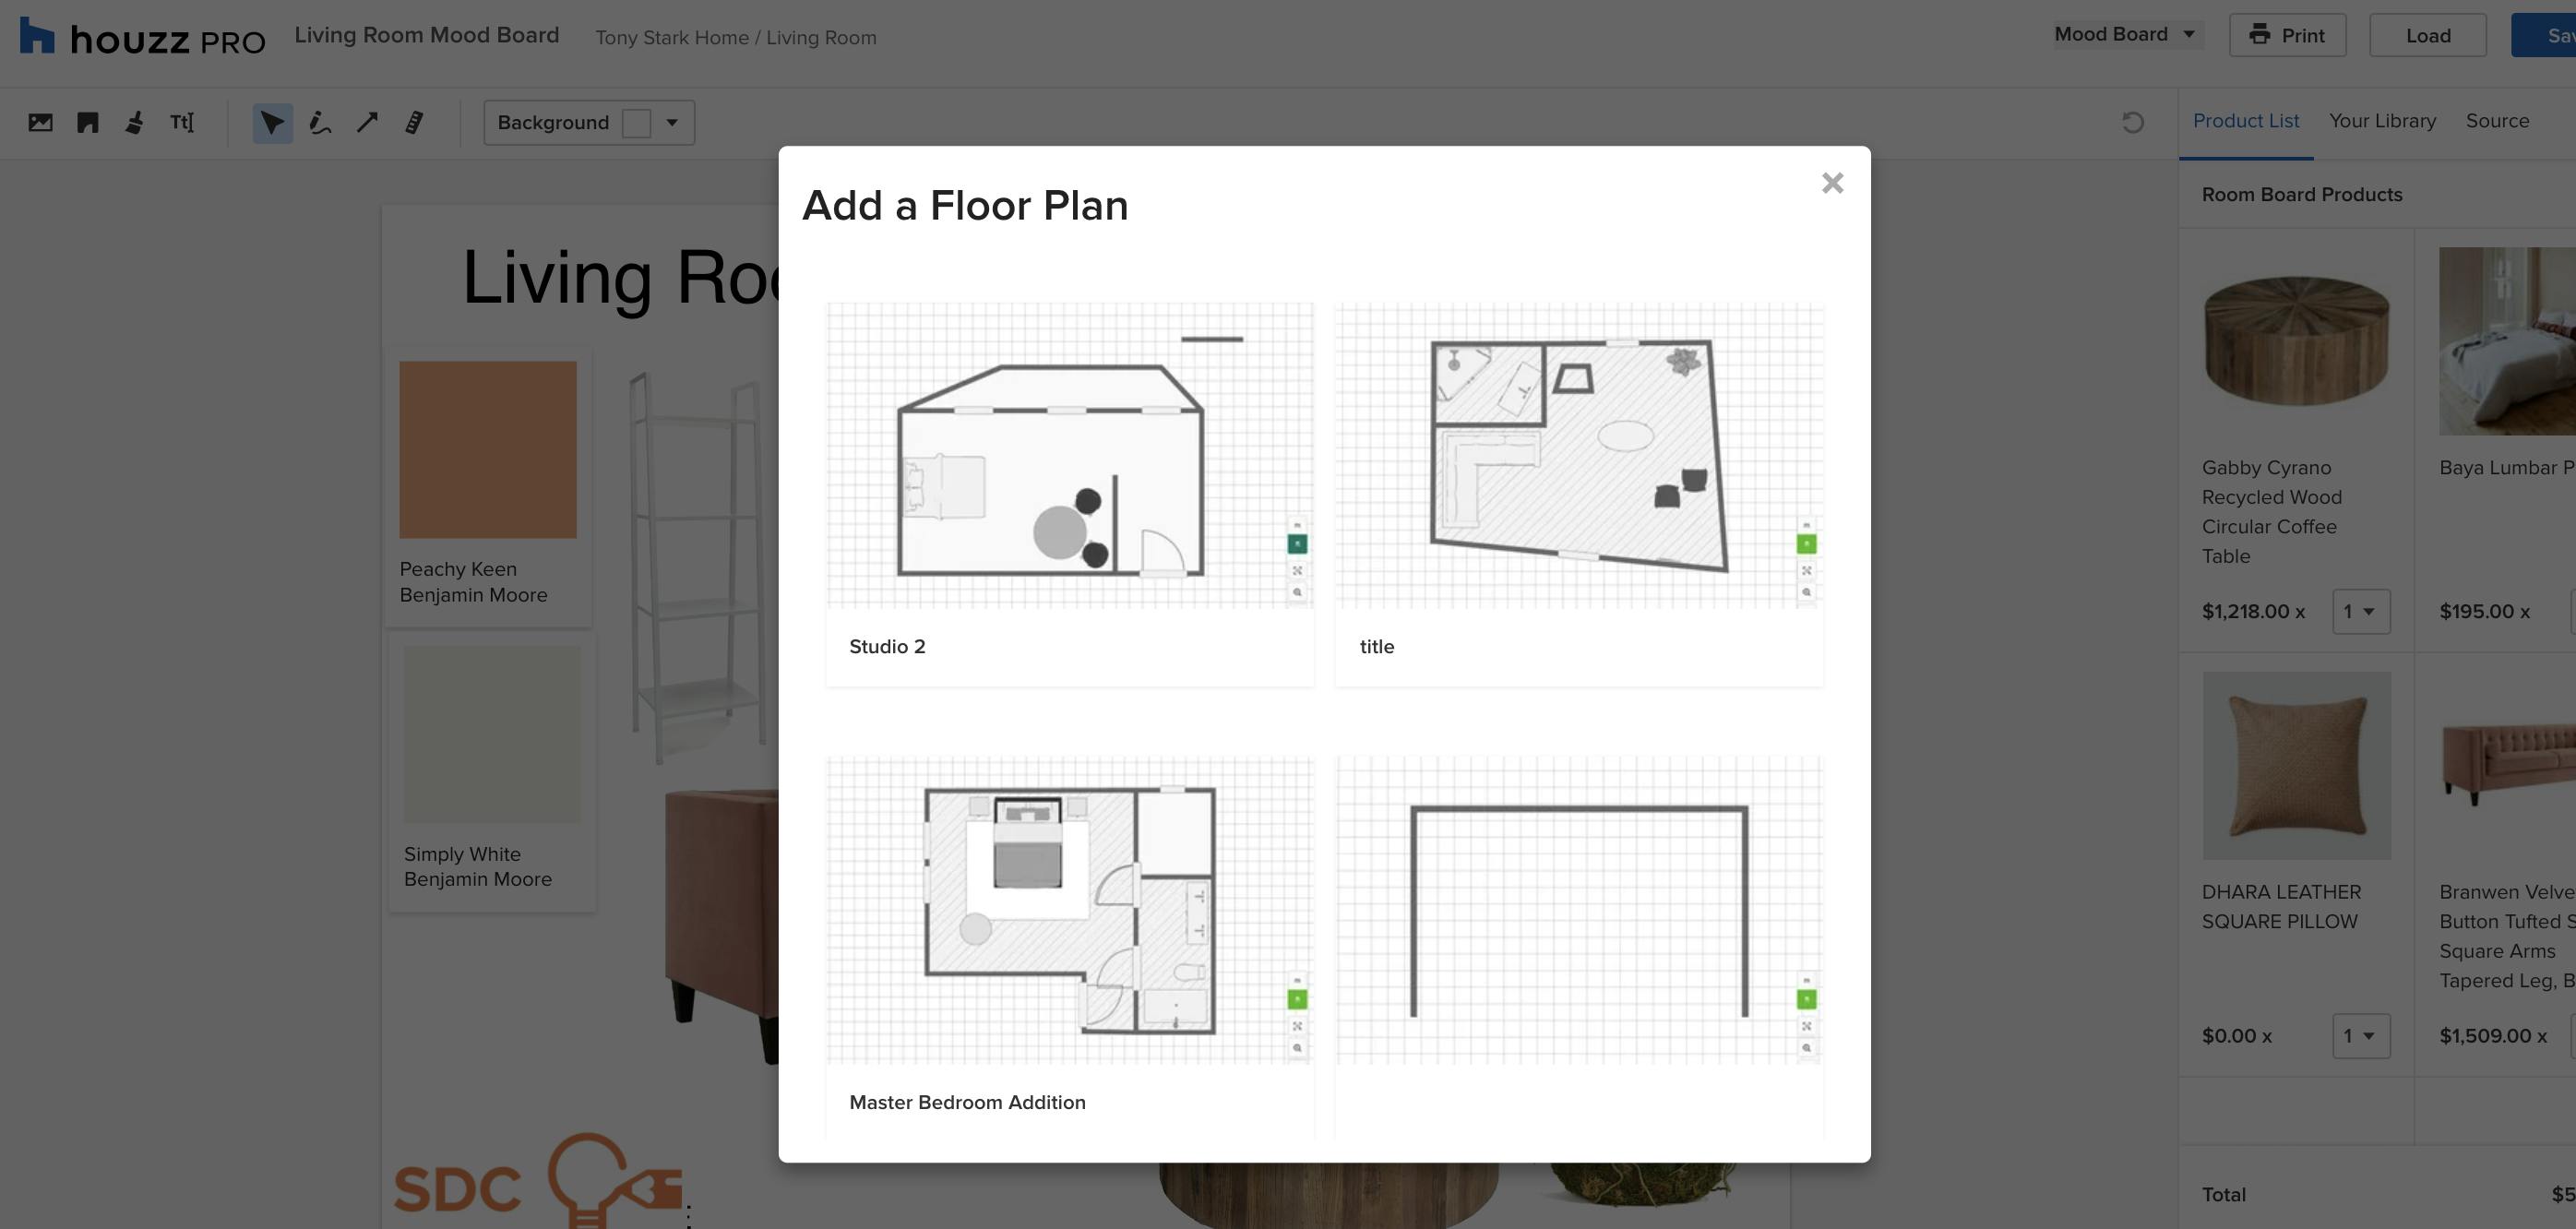2576x1229 pixels.
Task: Open quantity dropdown for Dhara Leather pillow
Action: point(2360,1035)
